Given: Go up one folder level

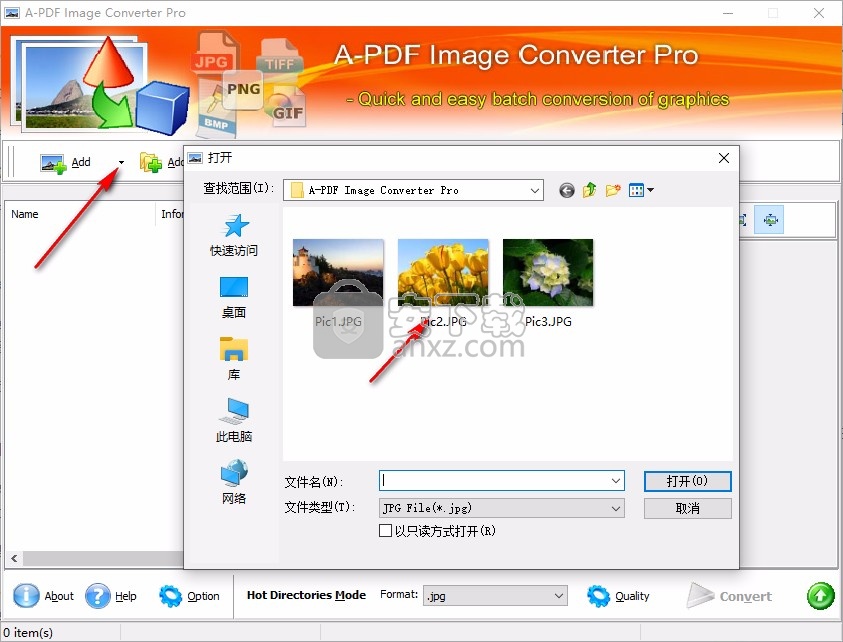Looking at the screenshot, I should click(x=590, y=190).
